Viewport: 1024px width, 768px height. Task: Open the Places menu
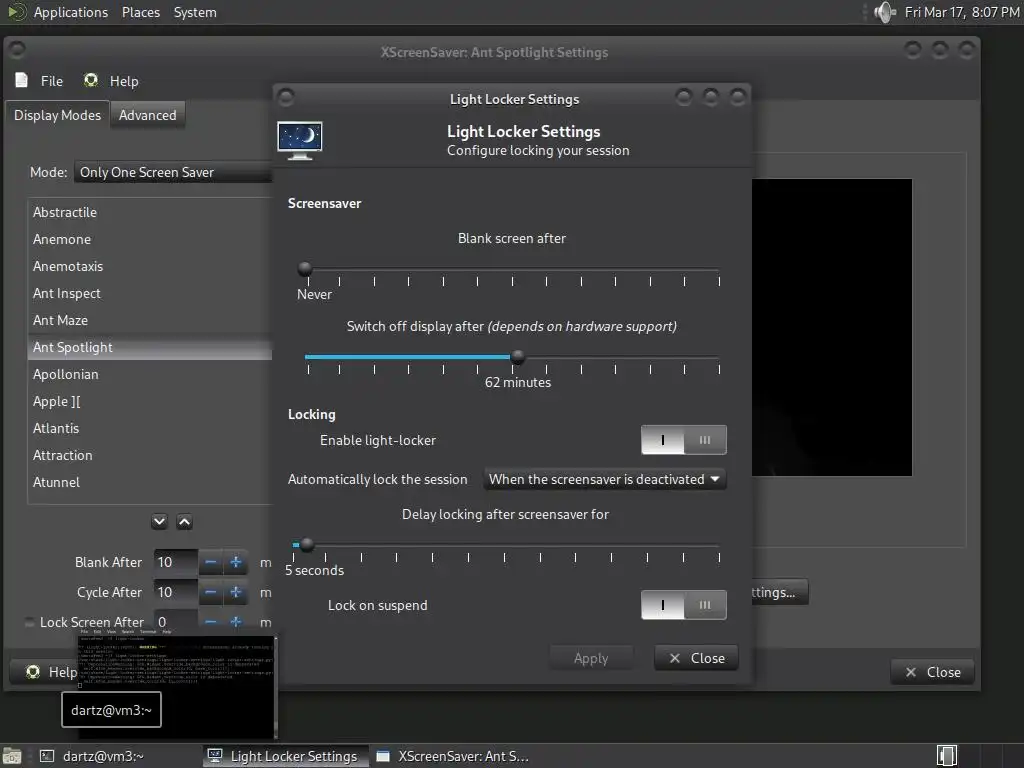140,12
